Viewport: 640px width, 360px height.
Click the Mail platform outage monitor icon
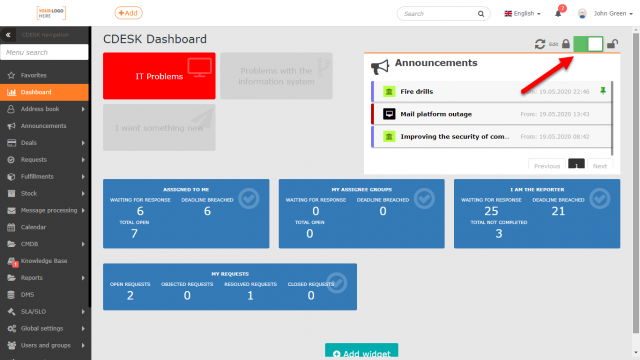coord(389,114)
